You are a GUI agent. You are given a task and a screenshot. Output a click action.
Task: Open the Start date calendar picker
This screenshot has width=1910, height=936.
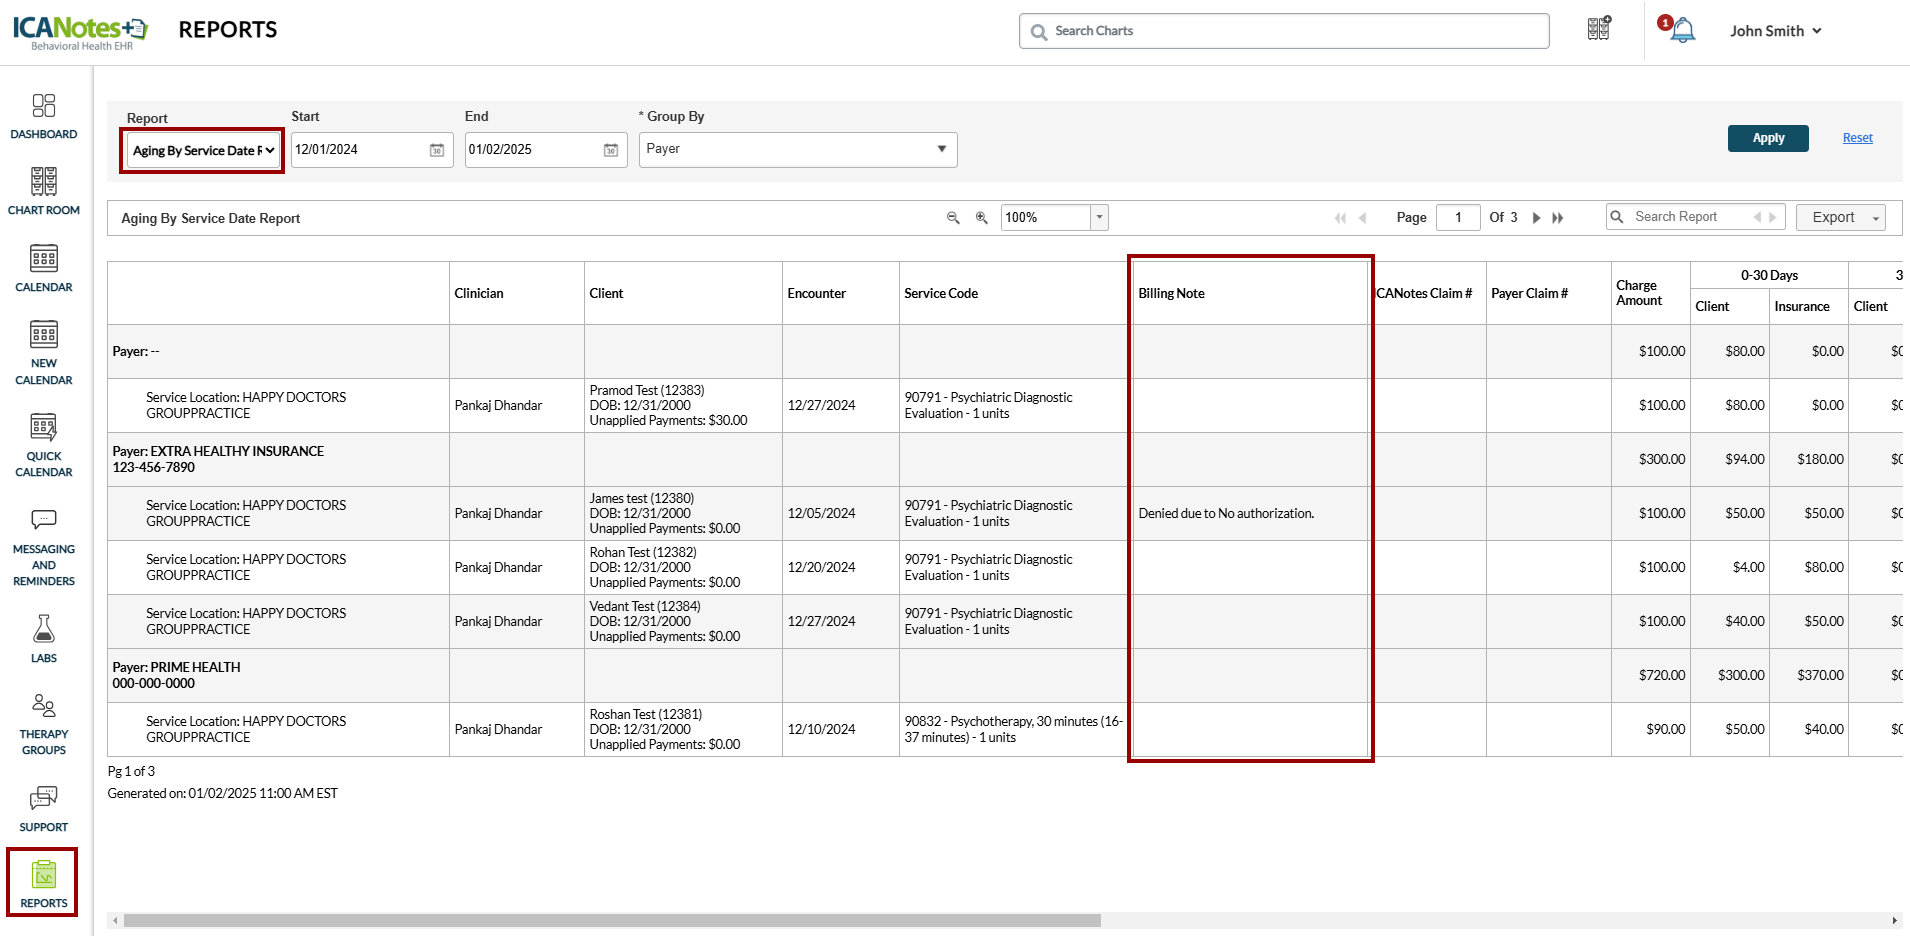point(437,150)
